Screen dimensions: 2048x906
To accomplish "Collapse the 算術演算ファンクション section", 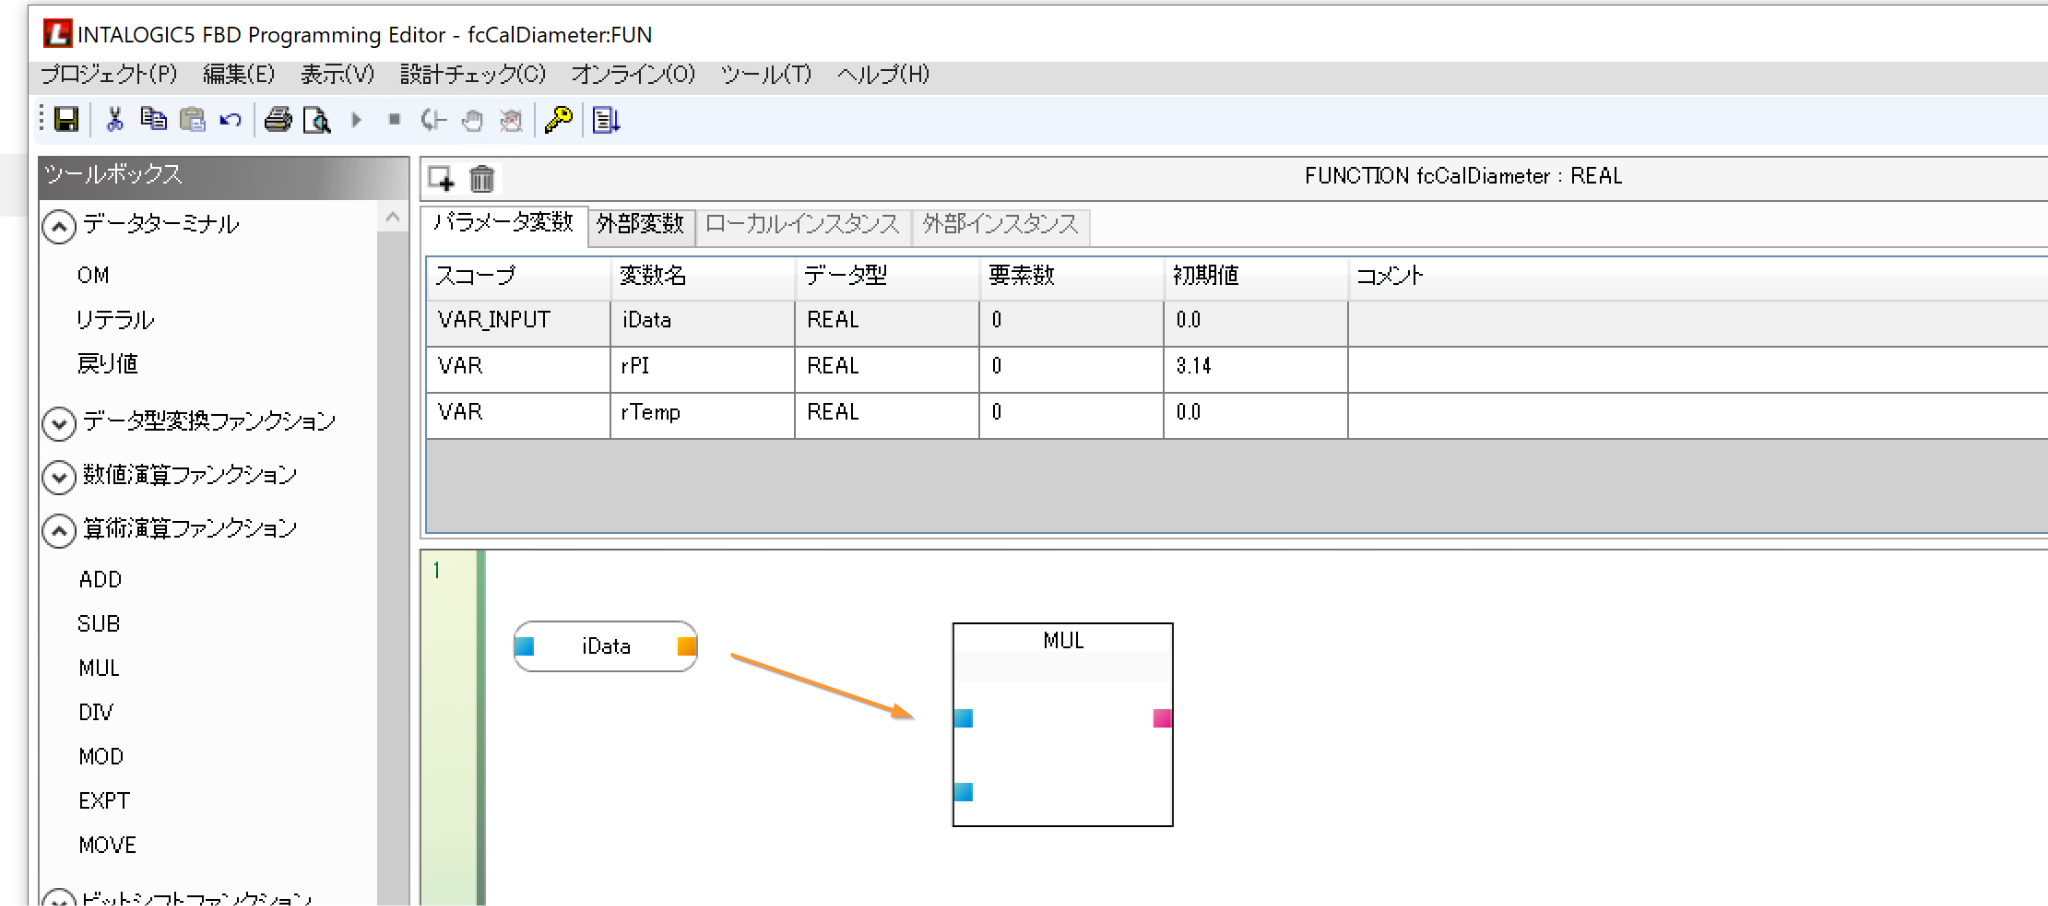I will tap(59, 530).
